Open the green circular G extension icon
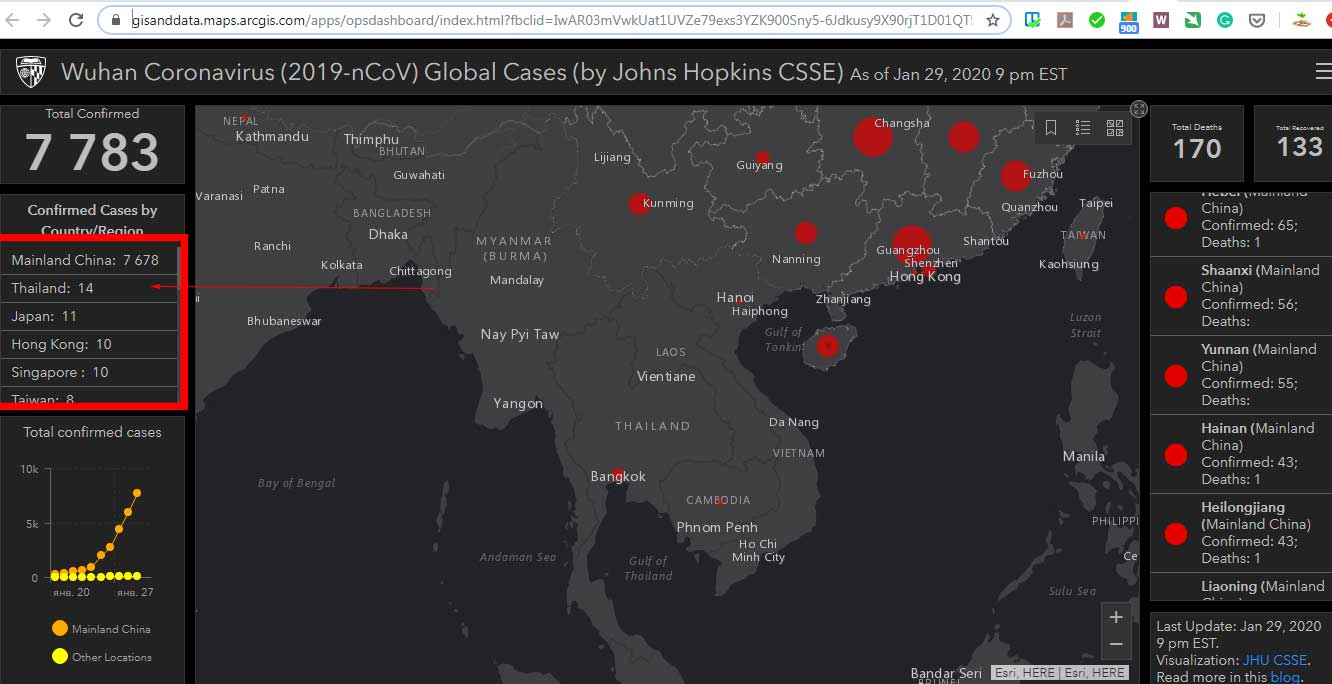1332x684 pixels. (x=1225, y=20)
